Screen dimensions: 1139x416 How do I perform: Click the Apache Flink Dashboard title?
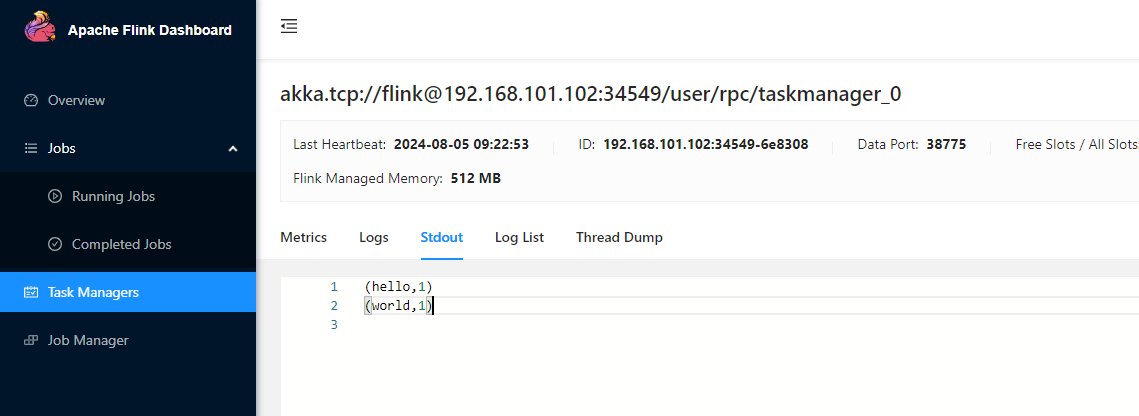[x=150, y=30]
